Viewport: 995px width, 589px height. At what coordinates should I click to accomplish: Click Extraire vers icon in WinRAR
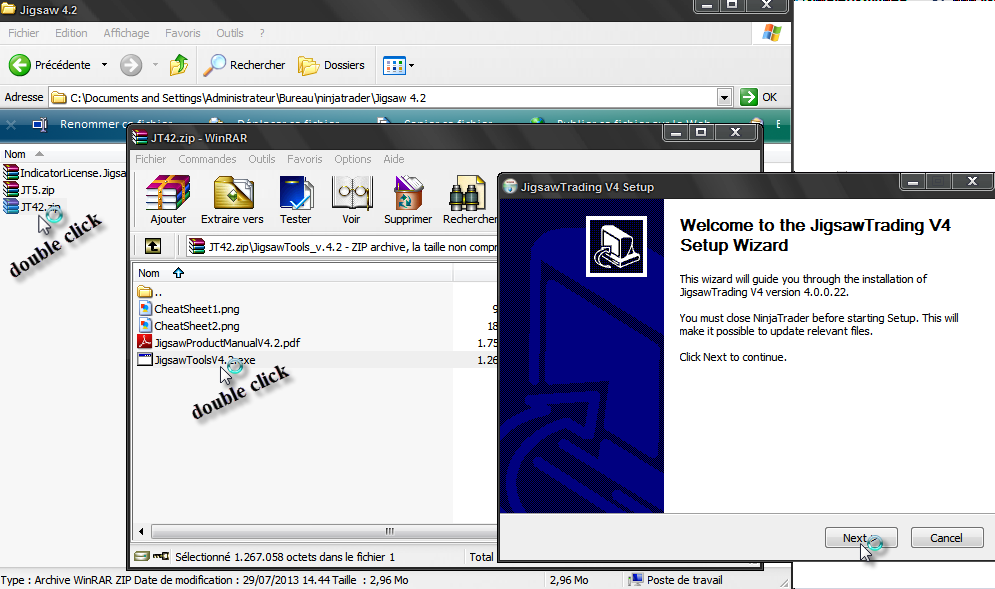pyautogui.click(x=232, y=192)
